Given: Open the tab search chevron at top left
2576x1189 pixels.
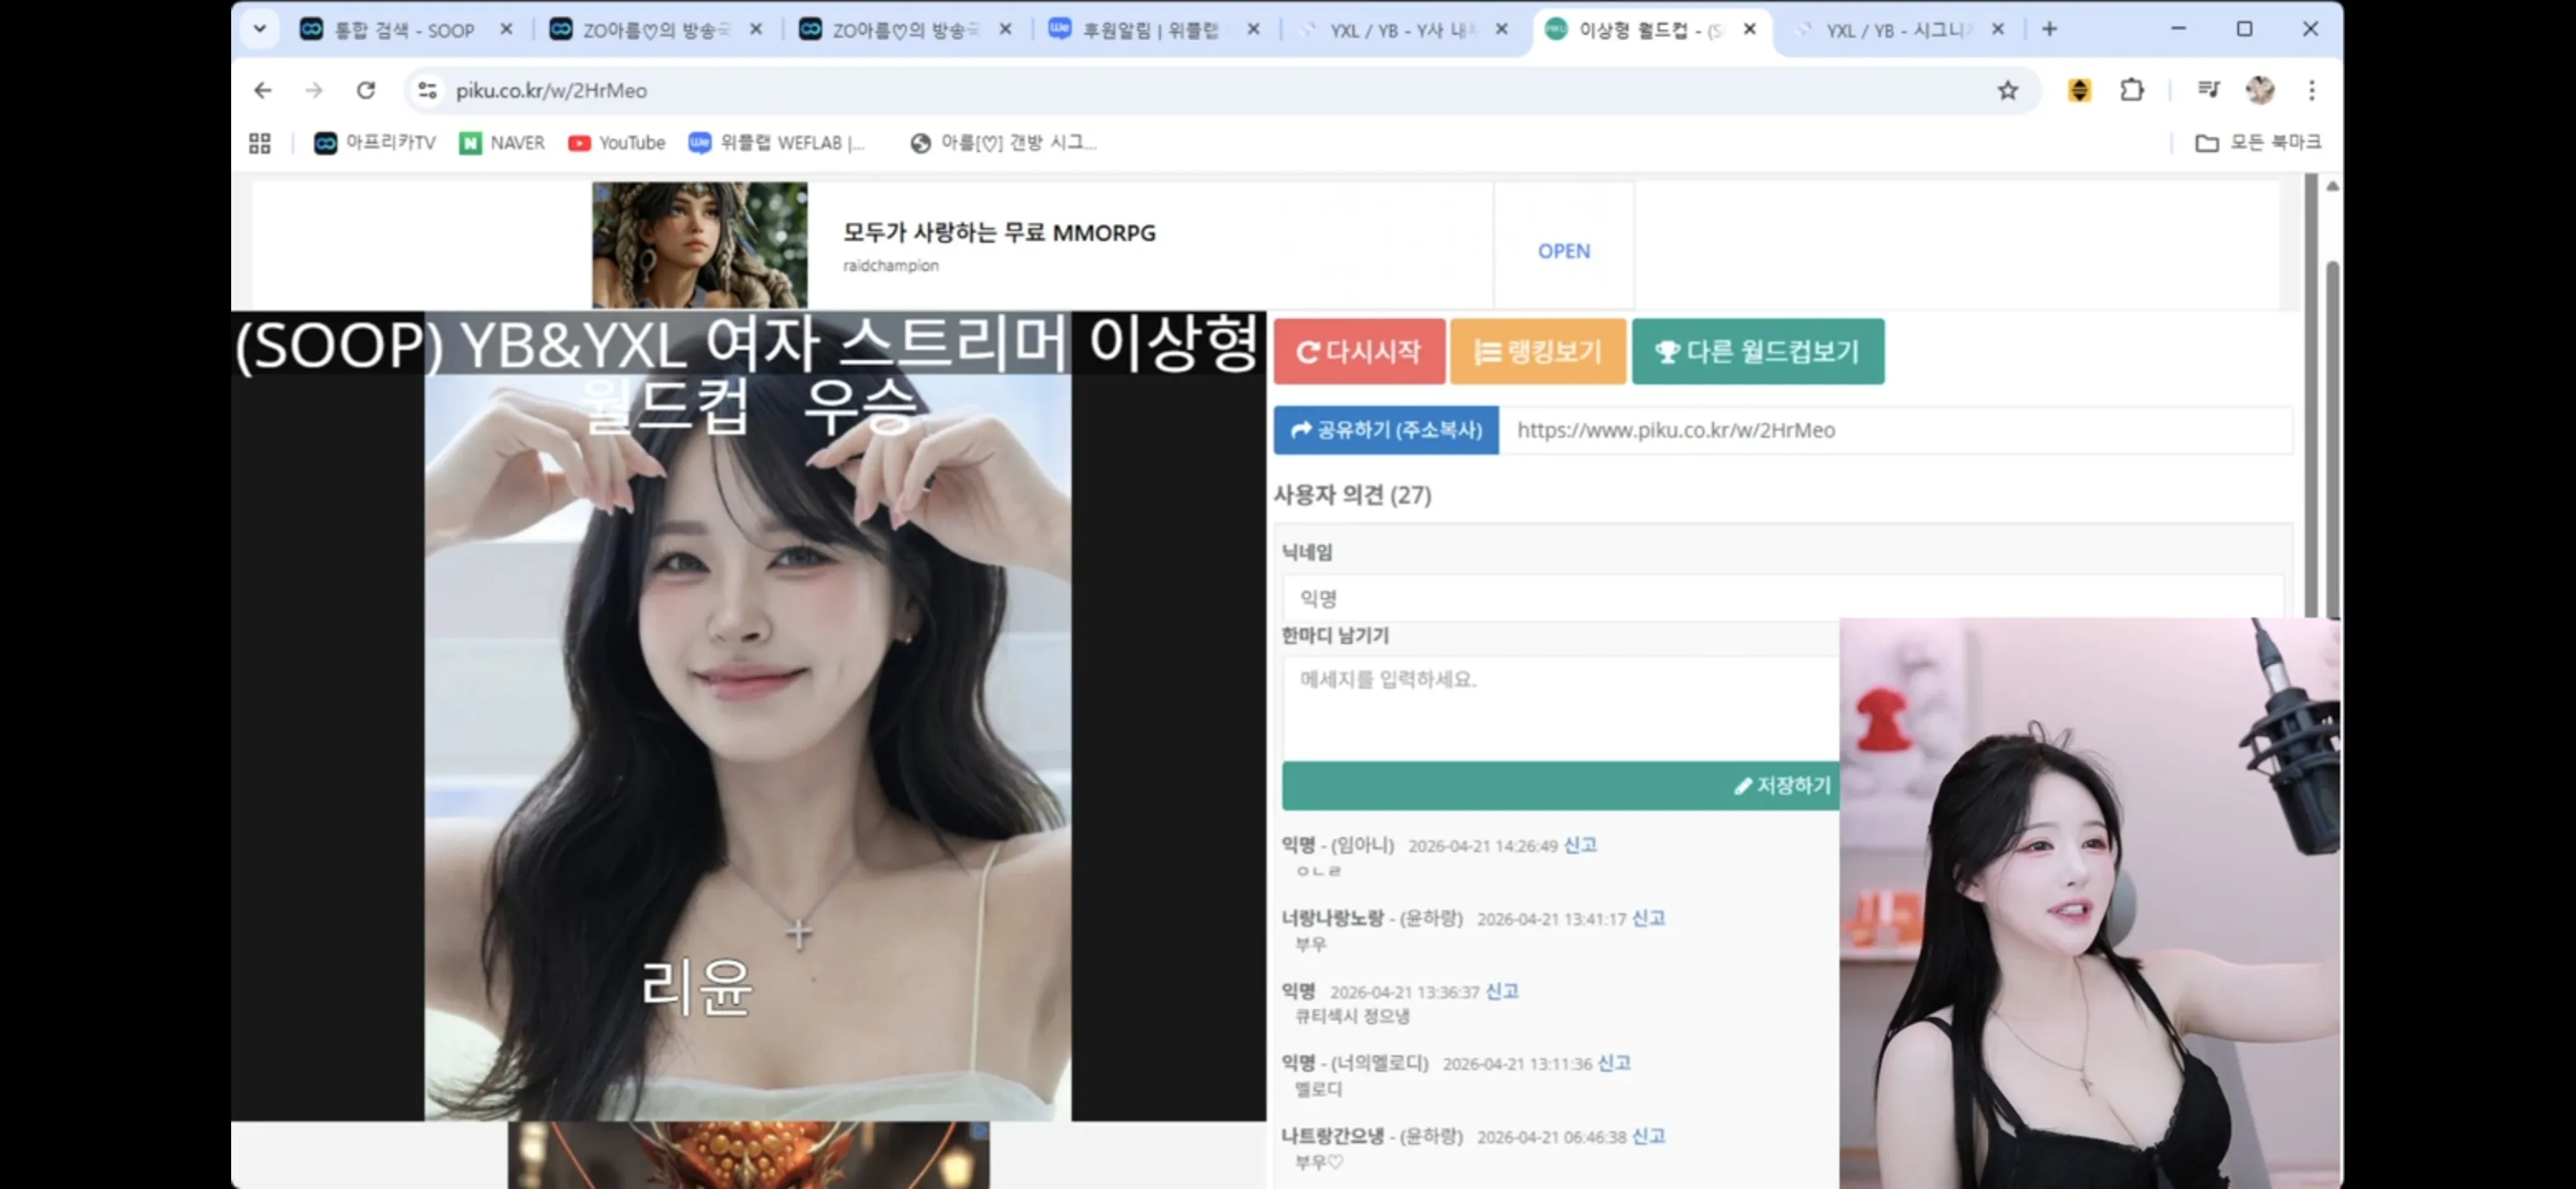Looking at the screenshot, I should [x=259, y=29].
